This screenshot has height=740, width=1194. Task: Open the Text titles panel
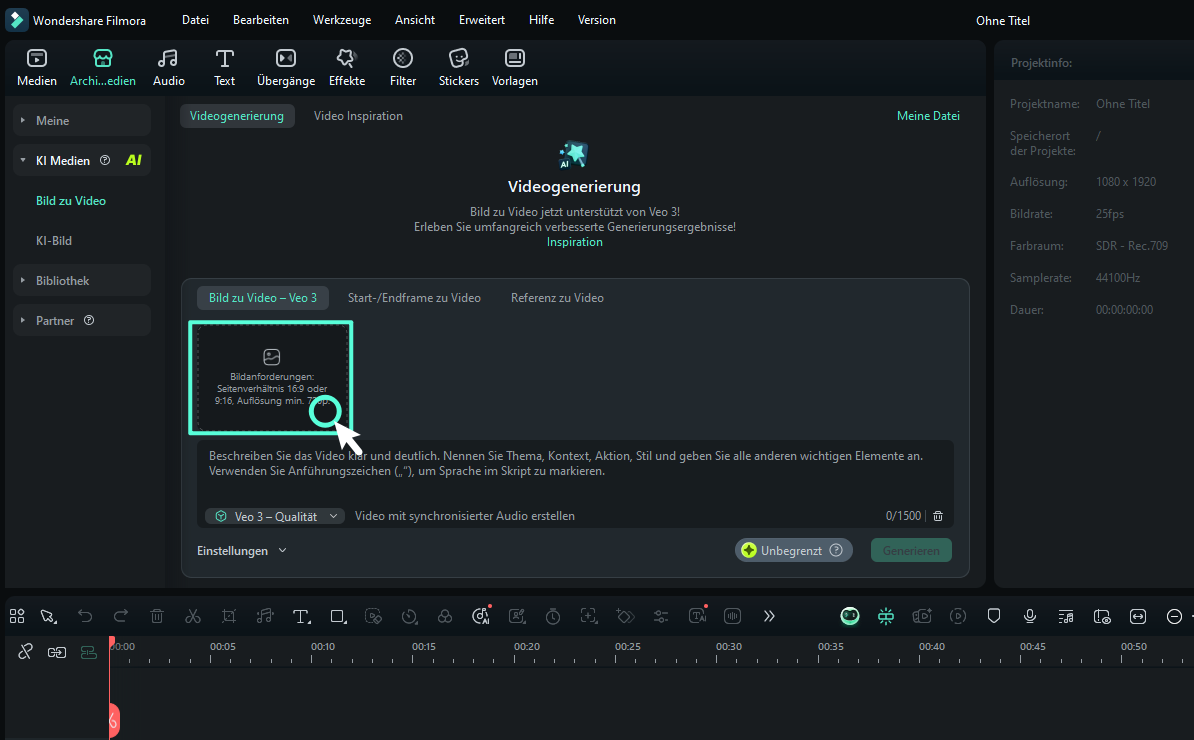224,68
